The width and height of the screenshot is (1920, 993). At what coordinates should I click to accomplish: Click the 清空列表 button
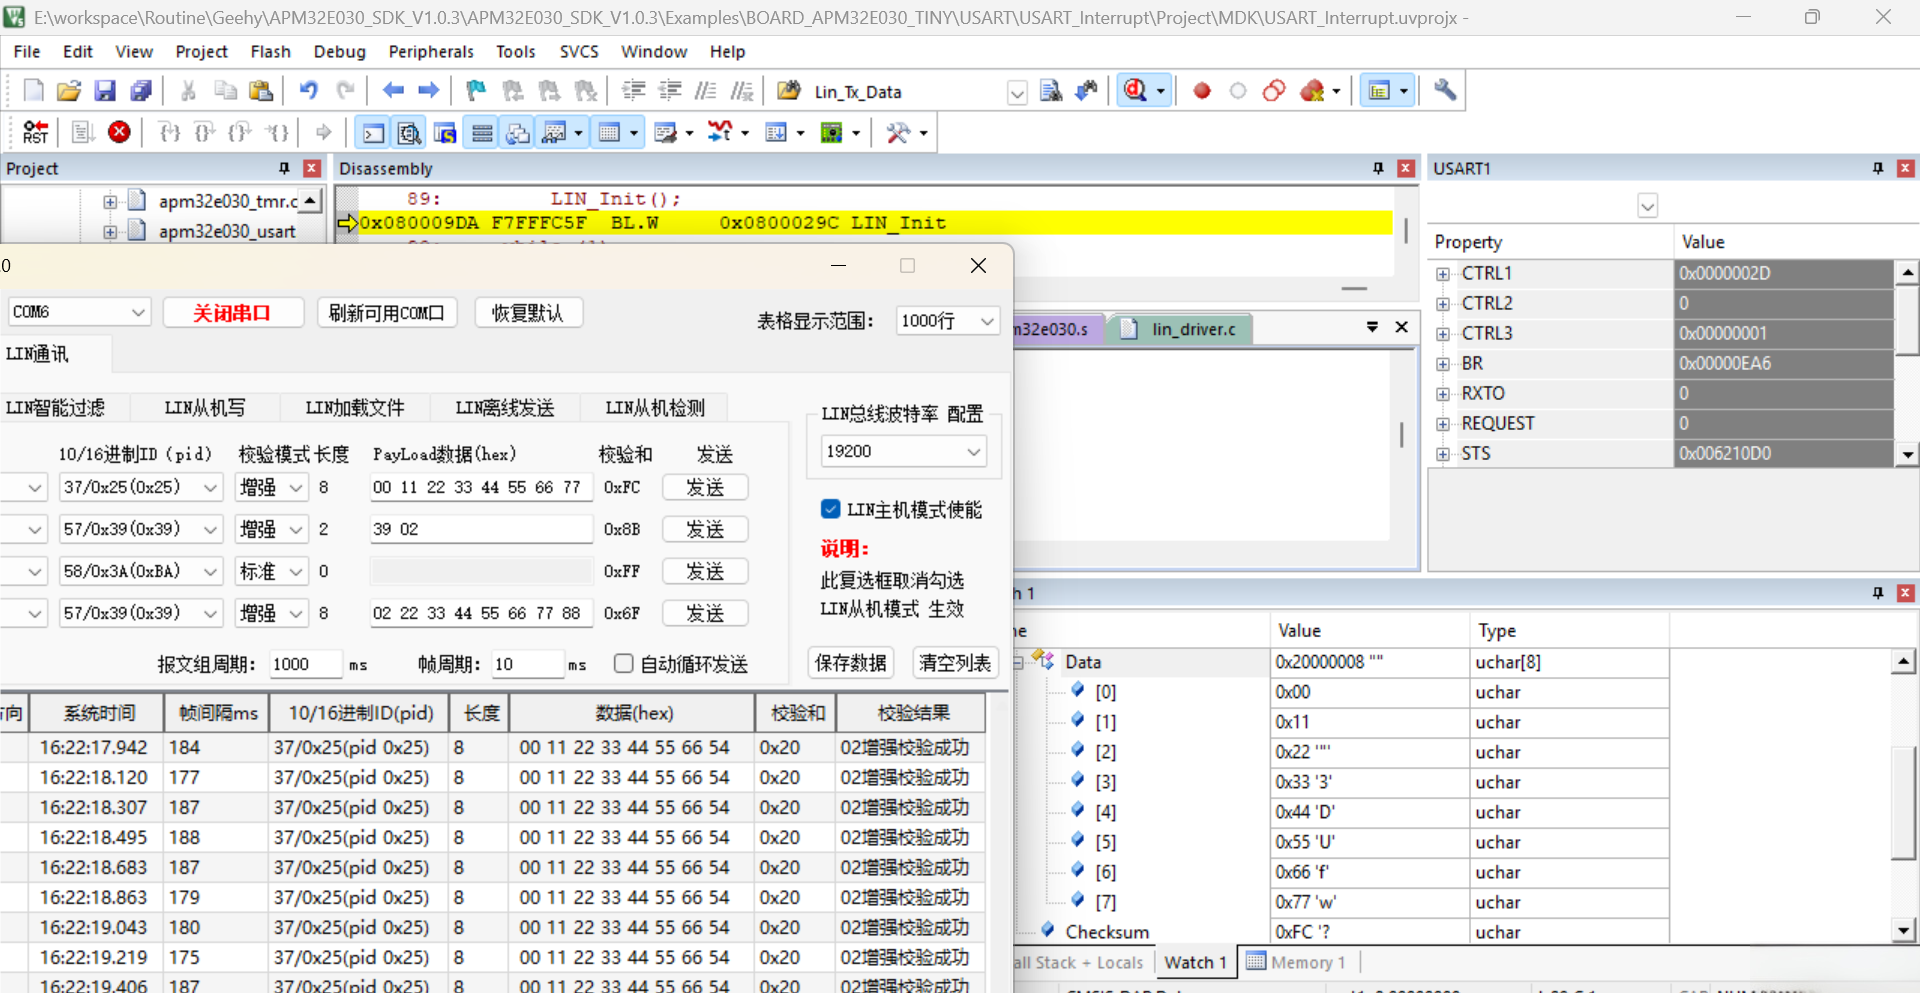(954, 663)
